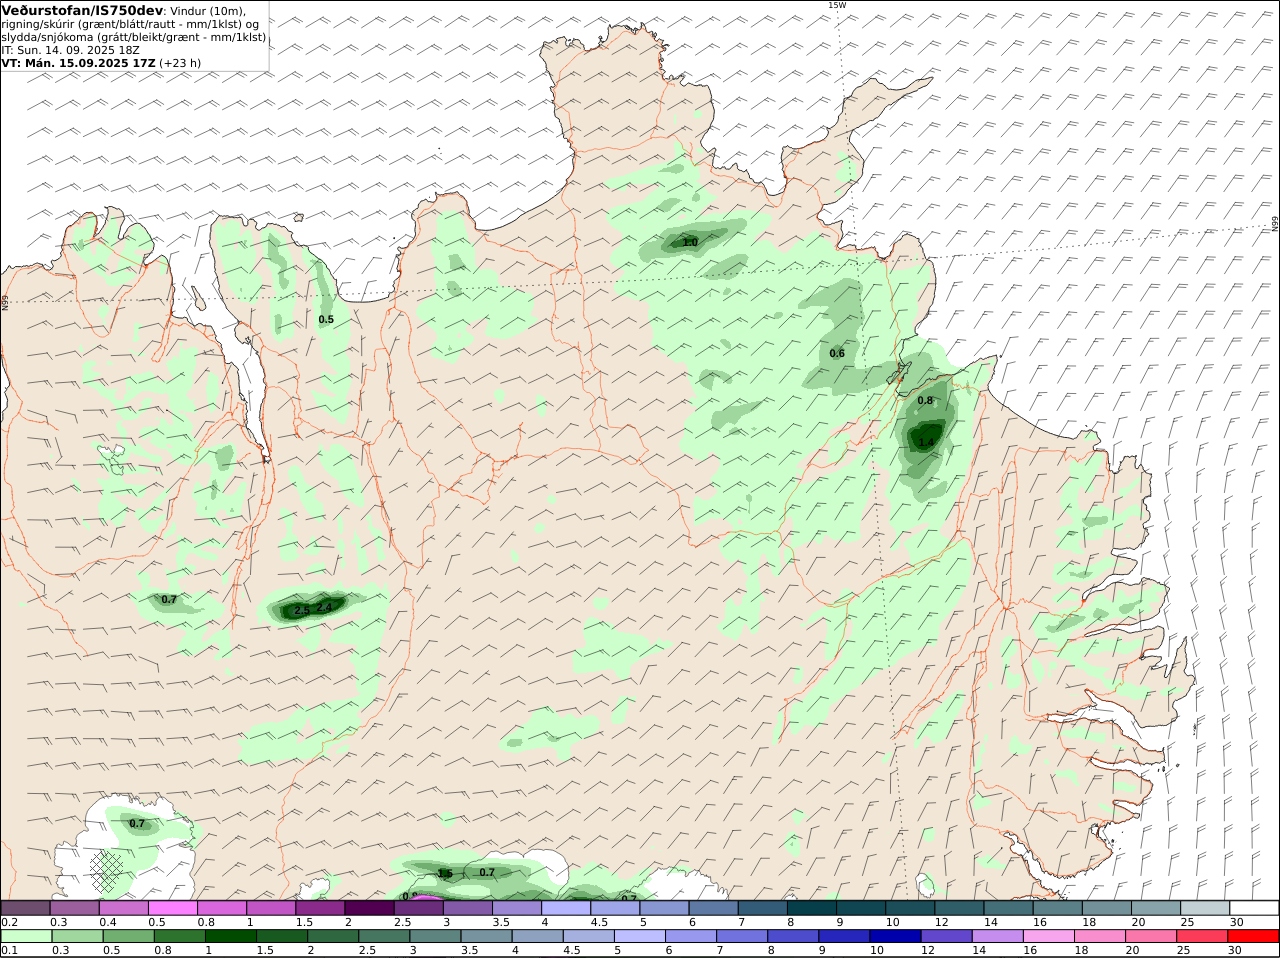Click the '0.5' precipitation value on the map
The height and width of the screenshot is (958, 1280).
click(x=326, y=320)
